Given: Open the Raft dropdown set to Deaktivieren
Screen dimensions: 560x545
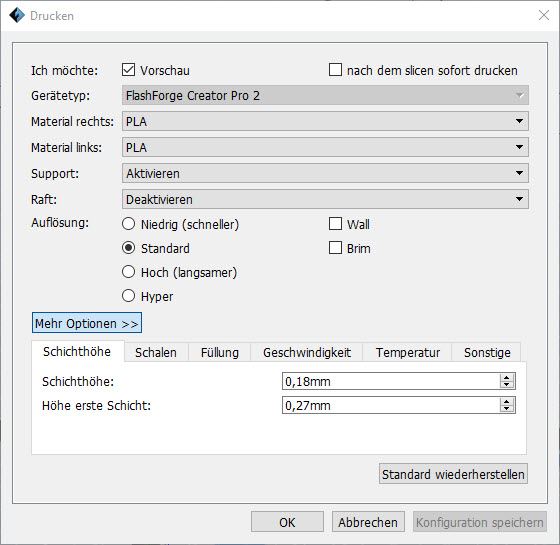Looking at the screenshot, I should pyautogui.click(x=325, y=199).
